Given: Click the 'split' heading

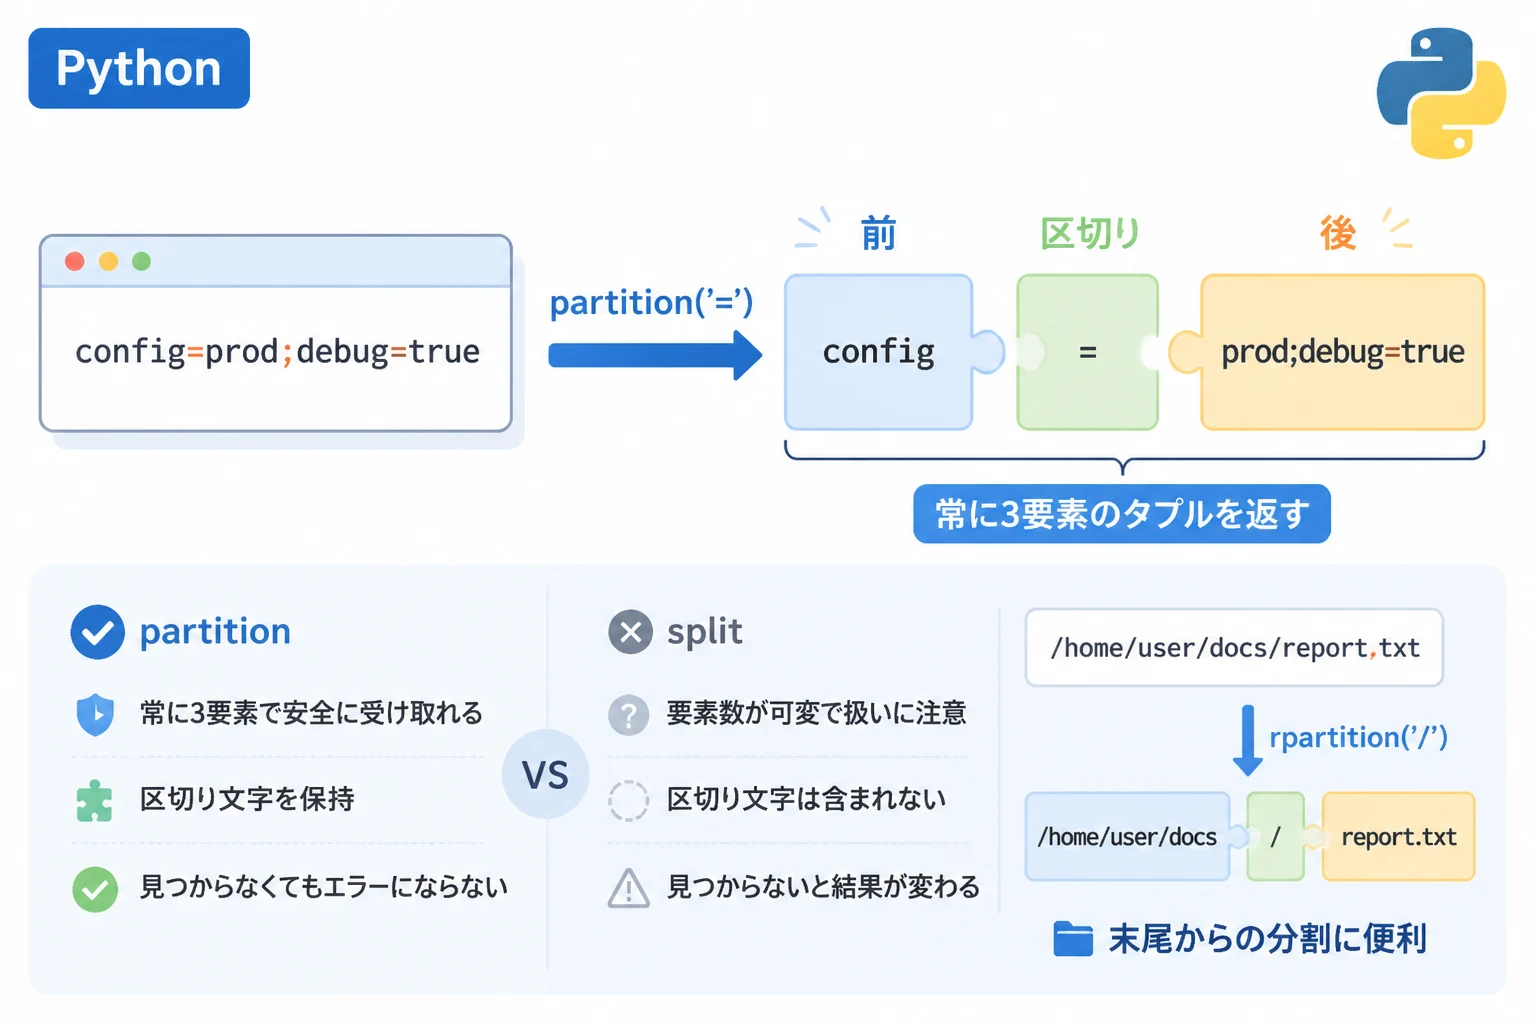Looking at the screenshot, I should (705, 632).
